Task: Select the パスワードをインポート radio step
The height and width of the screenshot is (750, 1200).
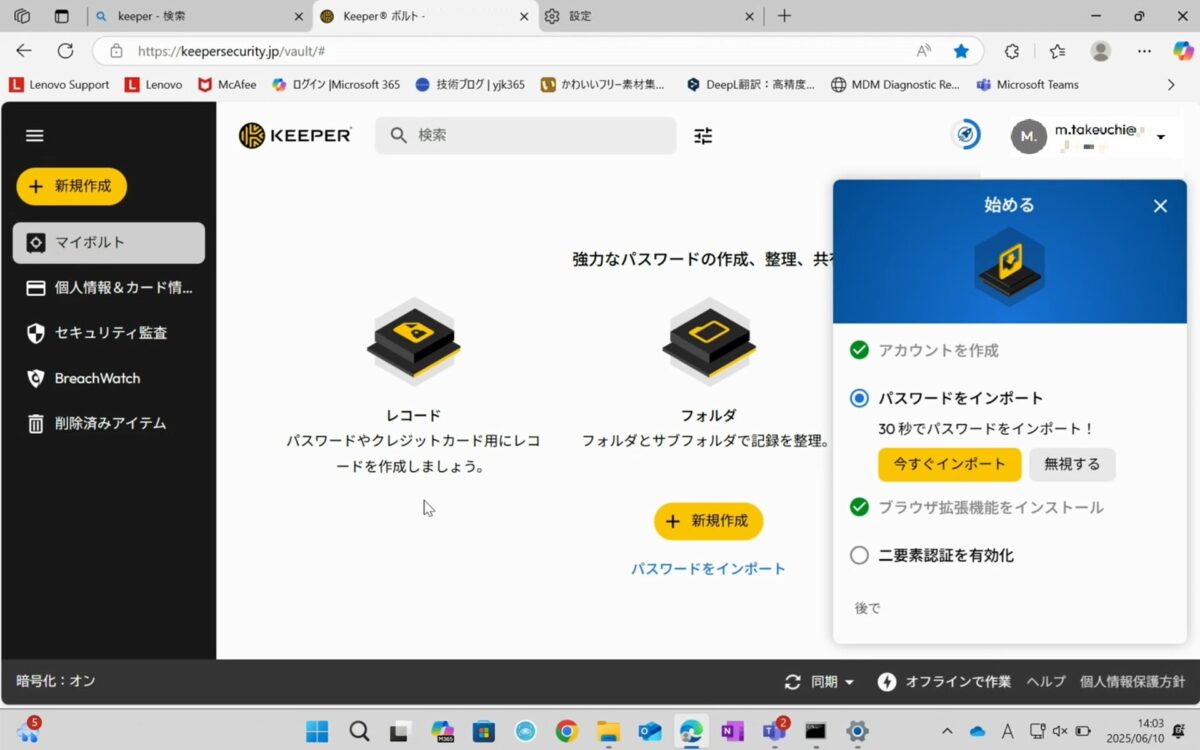Action: coord(859,397)
